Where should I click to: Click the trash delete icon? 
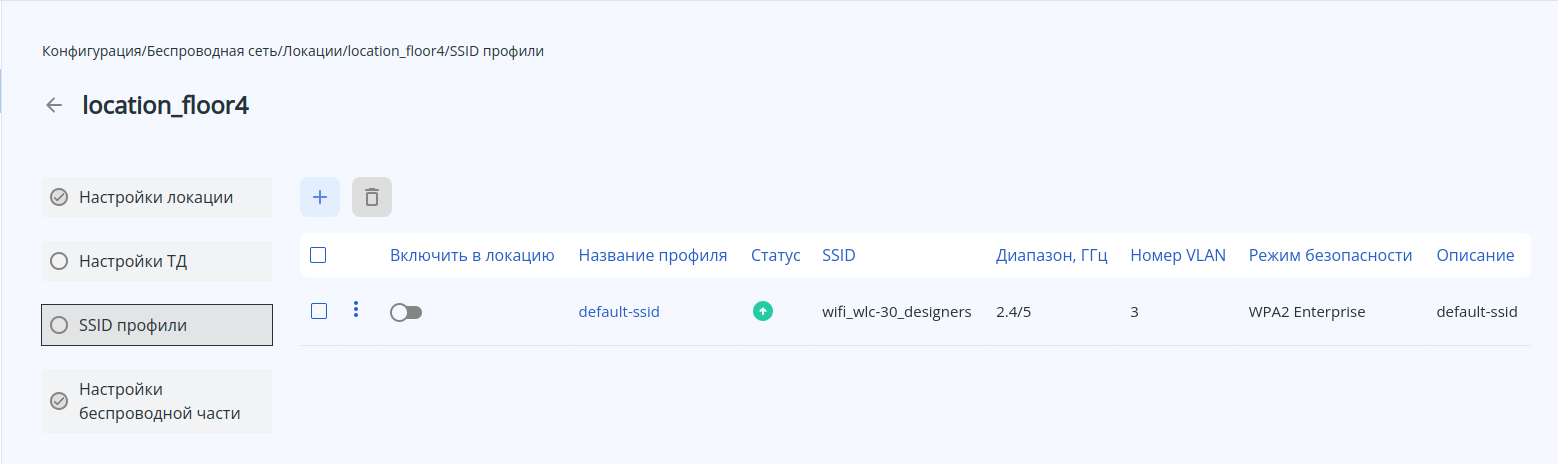pos(372,197)
